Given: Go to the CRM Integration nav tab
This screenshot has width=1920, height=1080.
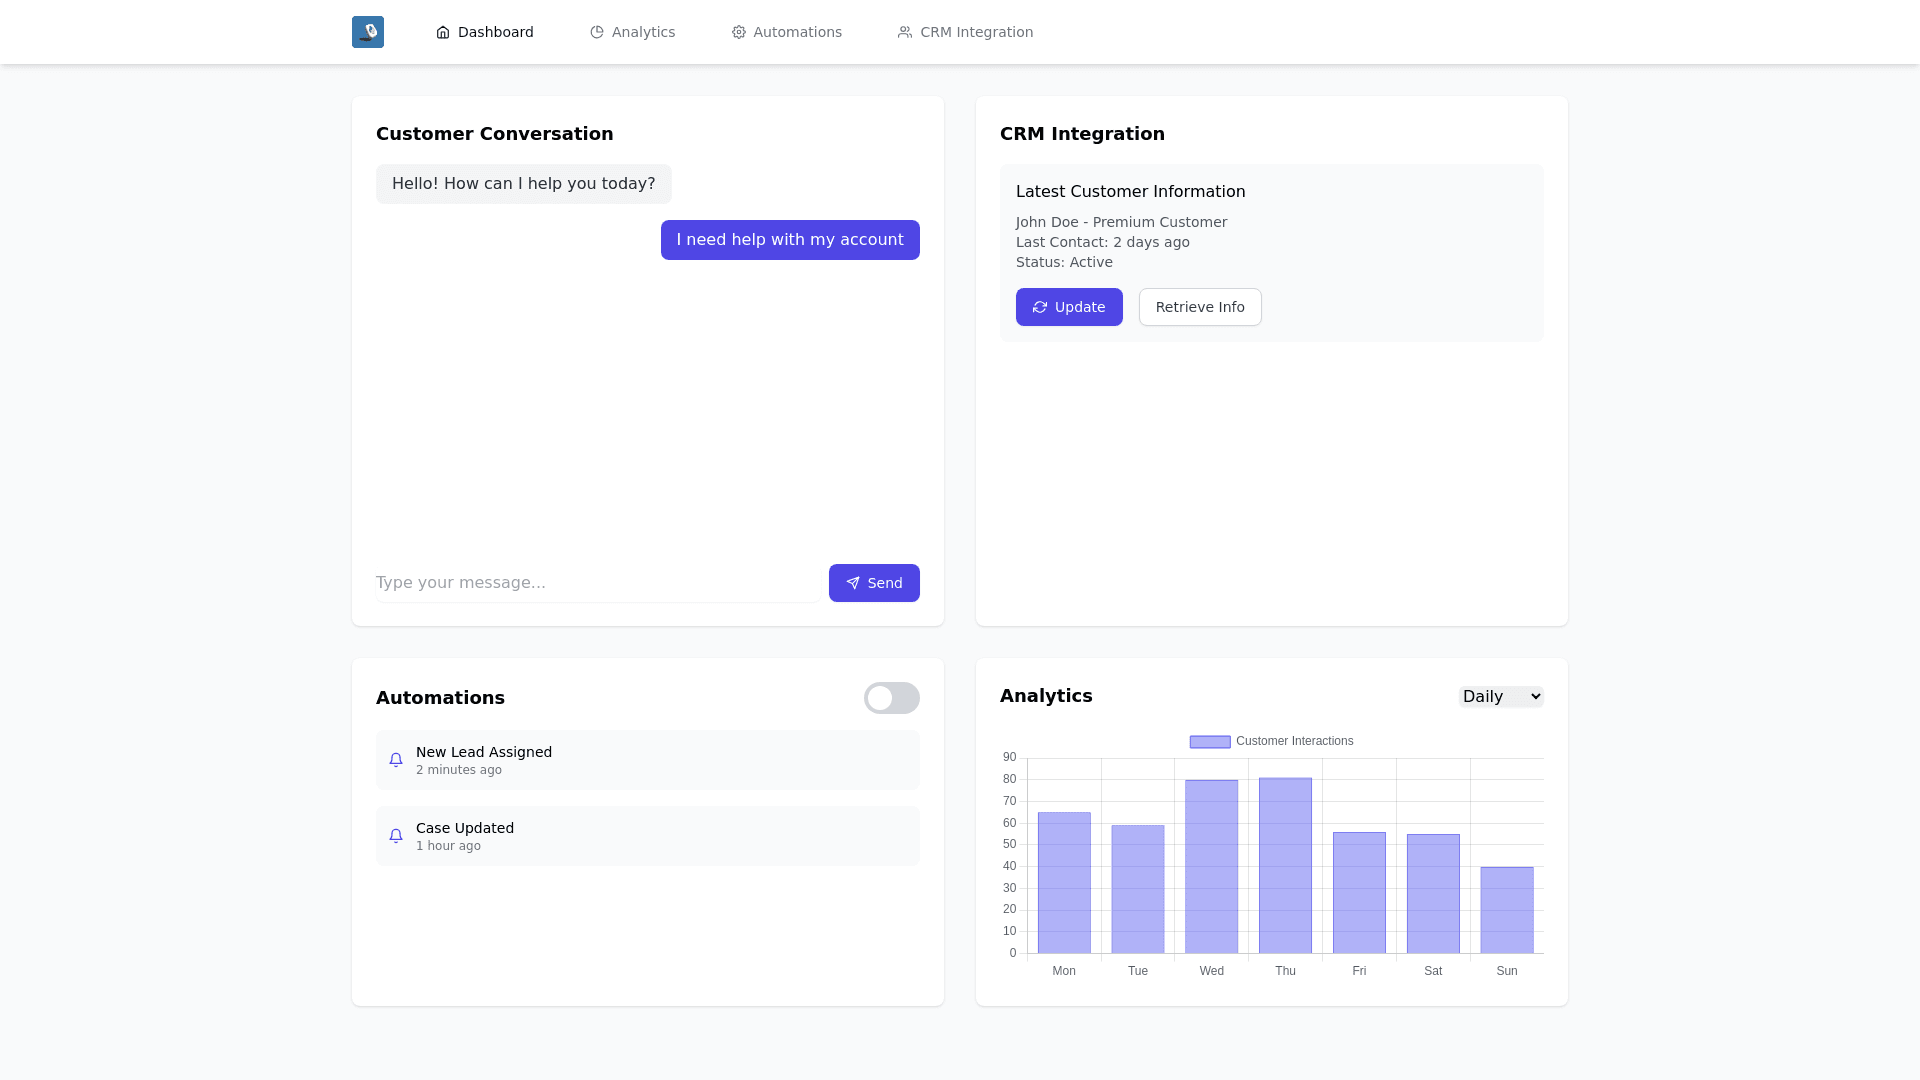Looking at the screenshot, I should pyautogui.click(x=976, y=32).
